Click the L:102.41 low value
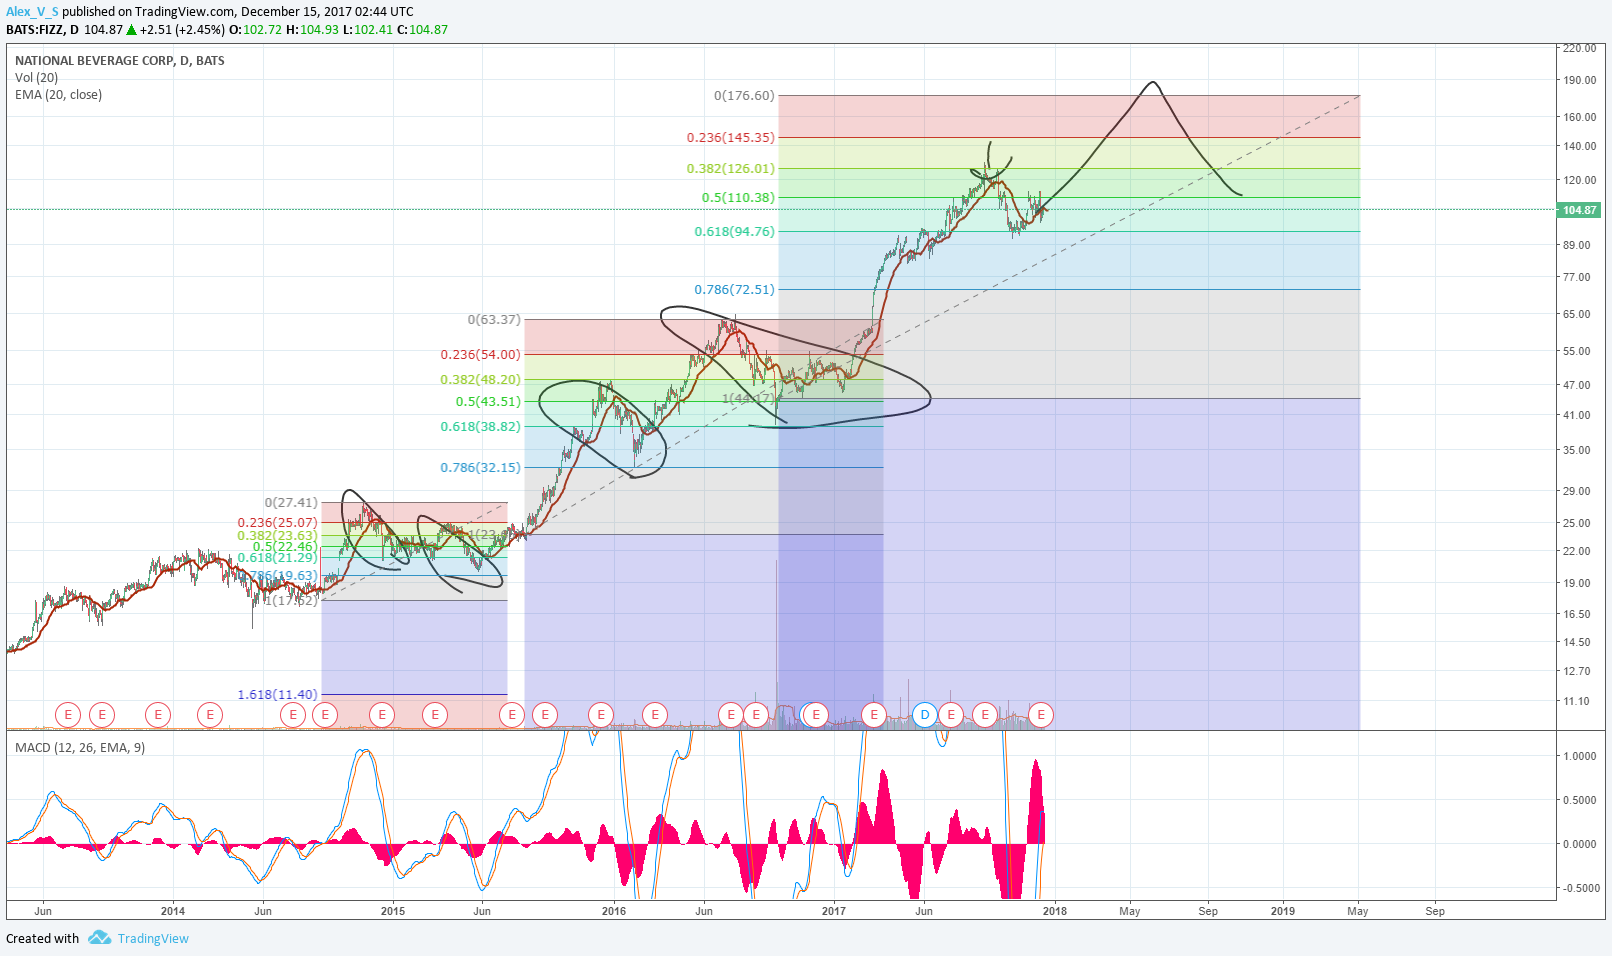Viewport: 1612px width, 956px height. [x=368, y=30]
